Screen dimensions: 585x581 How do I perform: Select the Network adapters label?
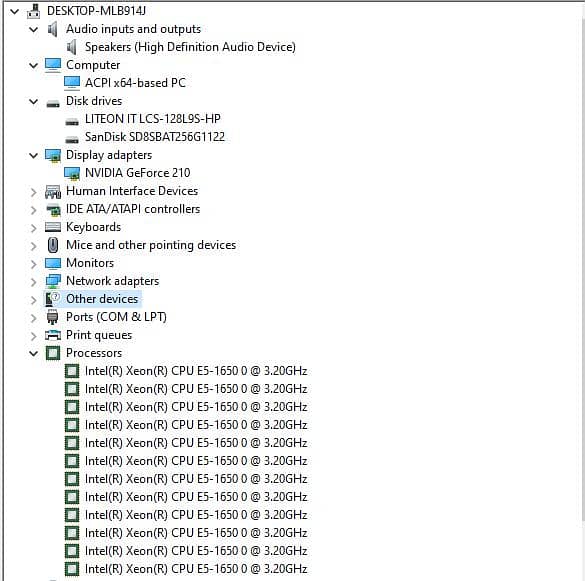pos(113,281)
